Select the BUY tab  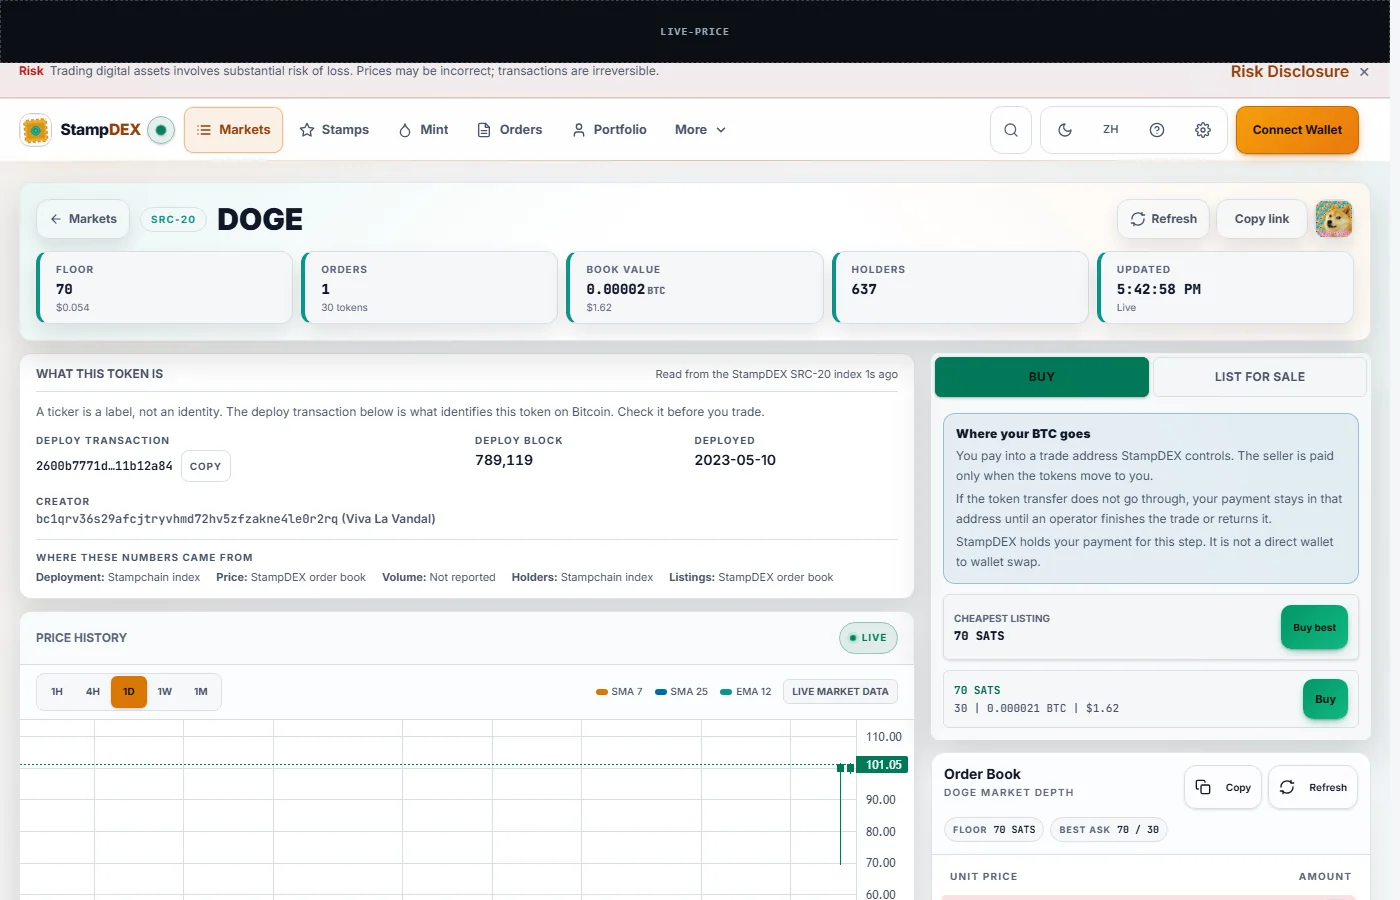pyautogui.click(x=1042, y=377)
